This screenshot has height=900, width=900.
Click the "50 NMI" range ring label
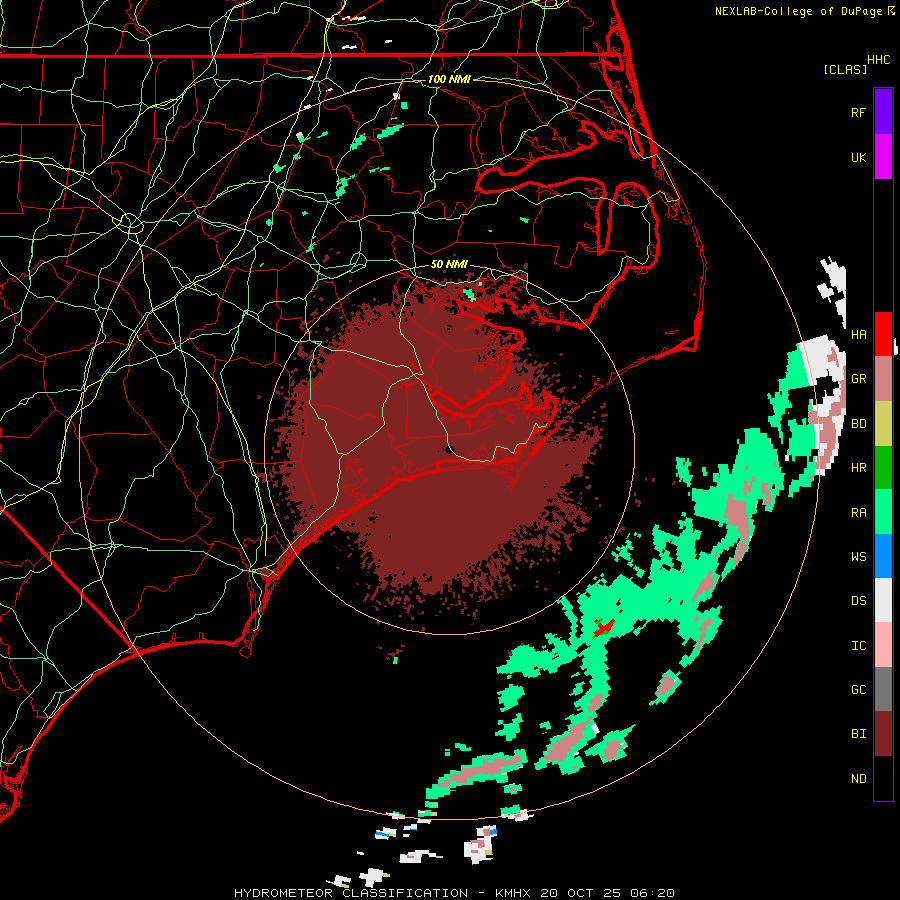449,264
